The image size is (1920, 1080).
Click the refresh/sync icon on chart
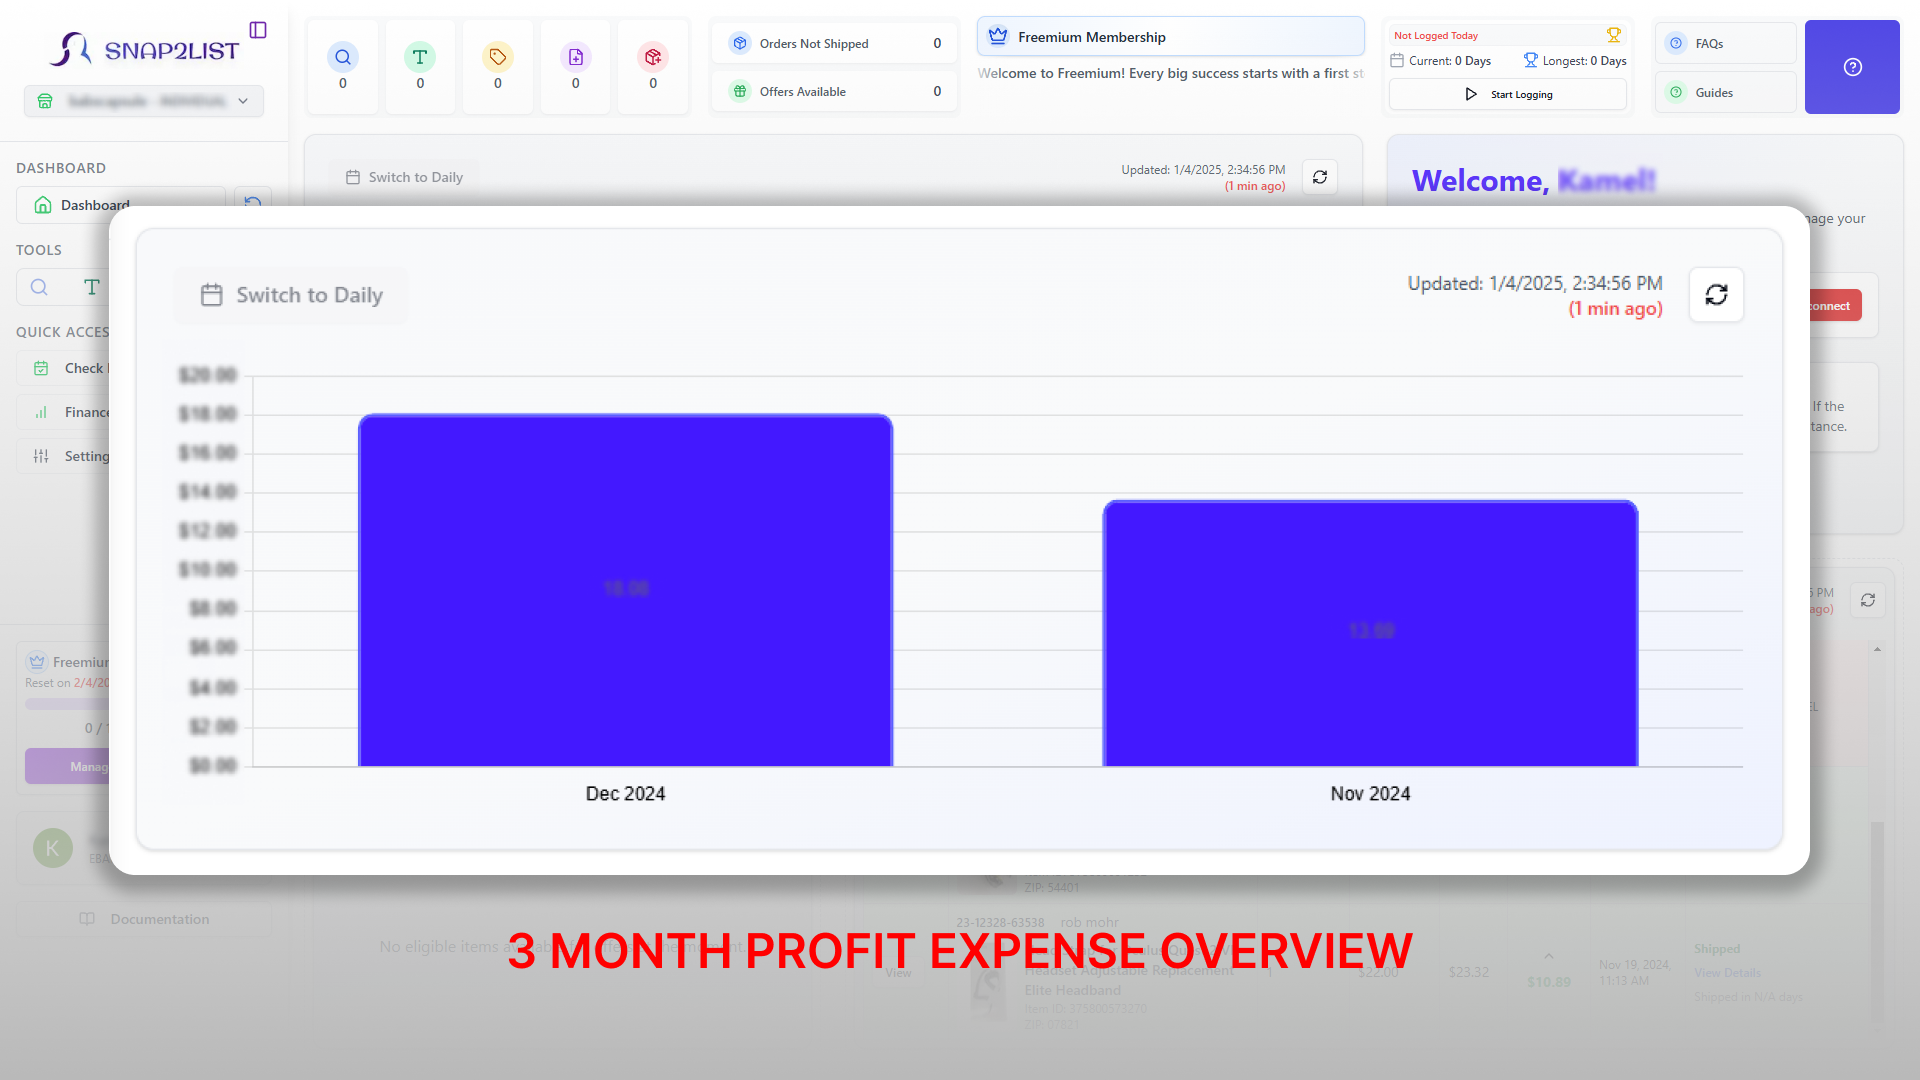pyautogui.click(x=1716, y=294)
